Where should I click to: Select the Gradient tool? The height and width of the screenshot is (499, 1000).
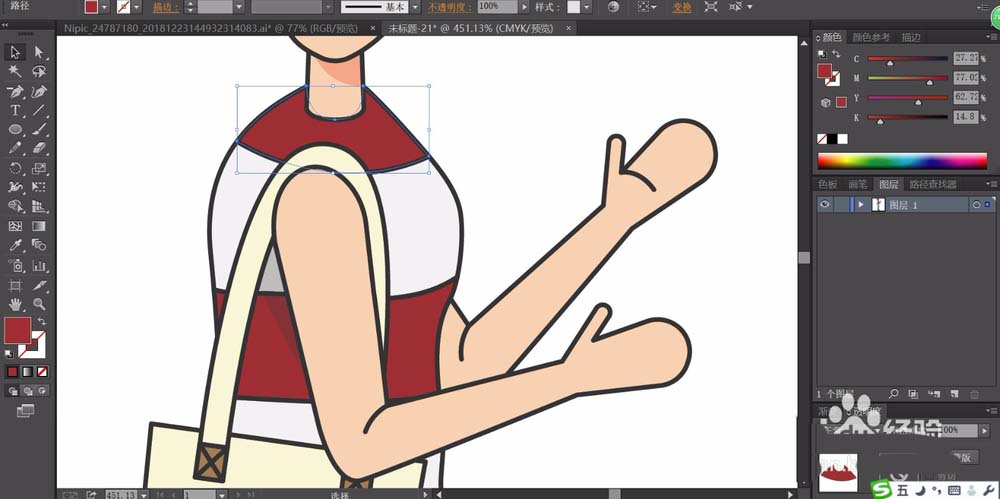39,226
